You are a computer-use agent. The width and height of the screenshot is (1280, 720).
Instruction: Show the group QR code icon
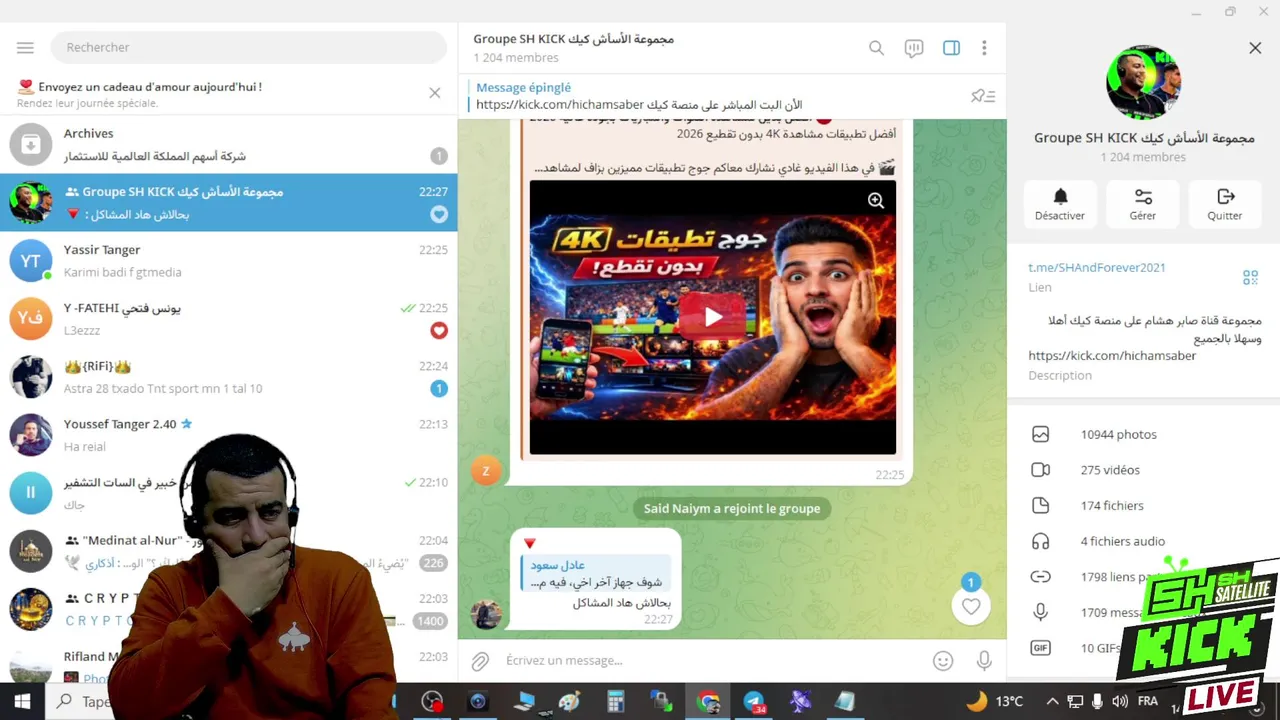coord(1250,277)
